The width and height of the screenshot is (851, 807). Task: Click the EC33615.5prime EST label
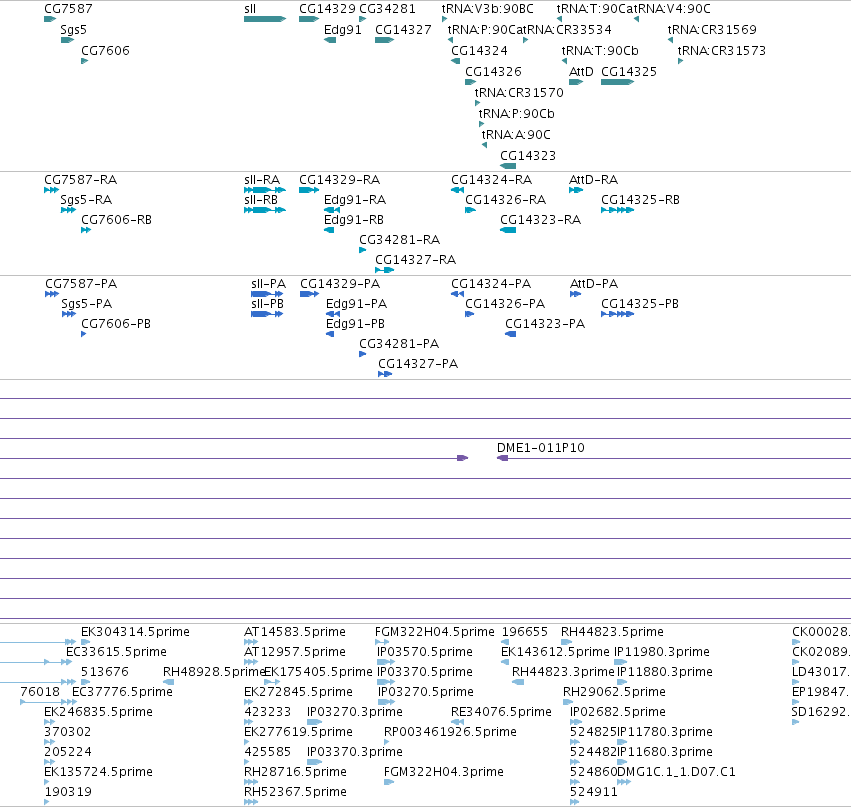[x=117, y=652]
